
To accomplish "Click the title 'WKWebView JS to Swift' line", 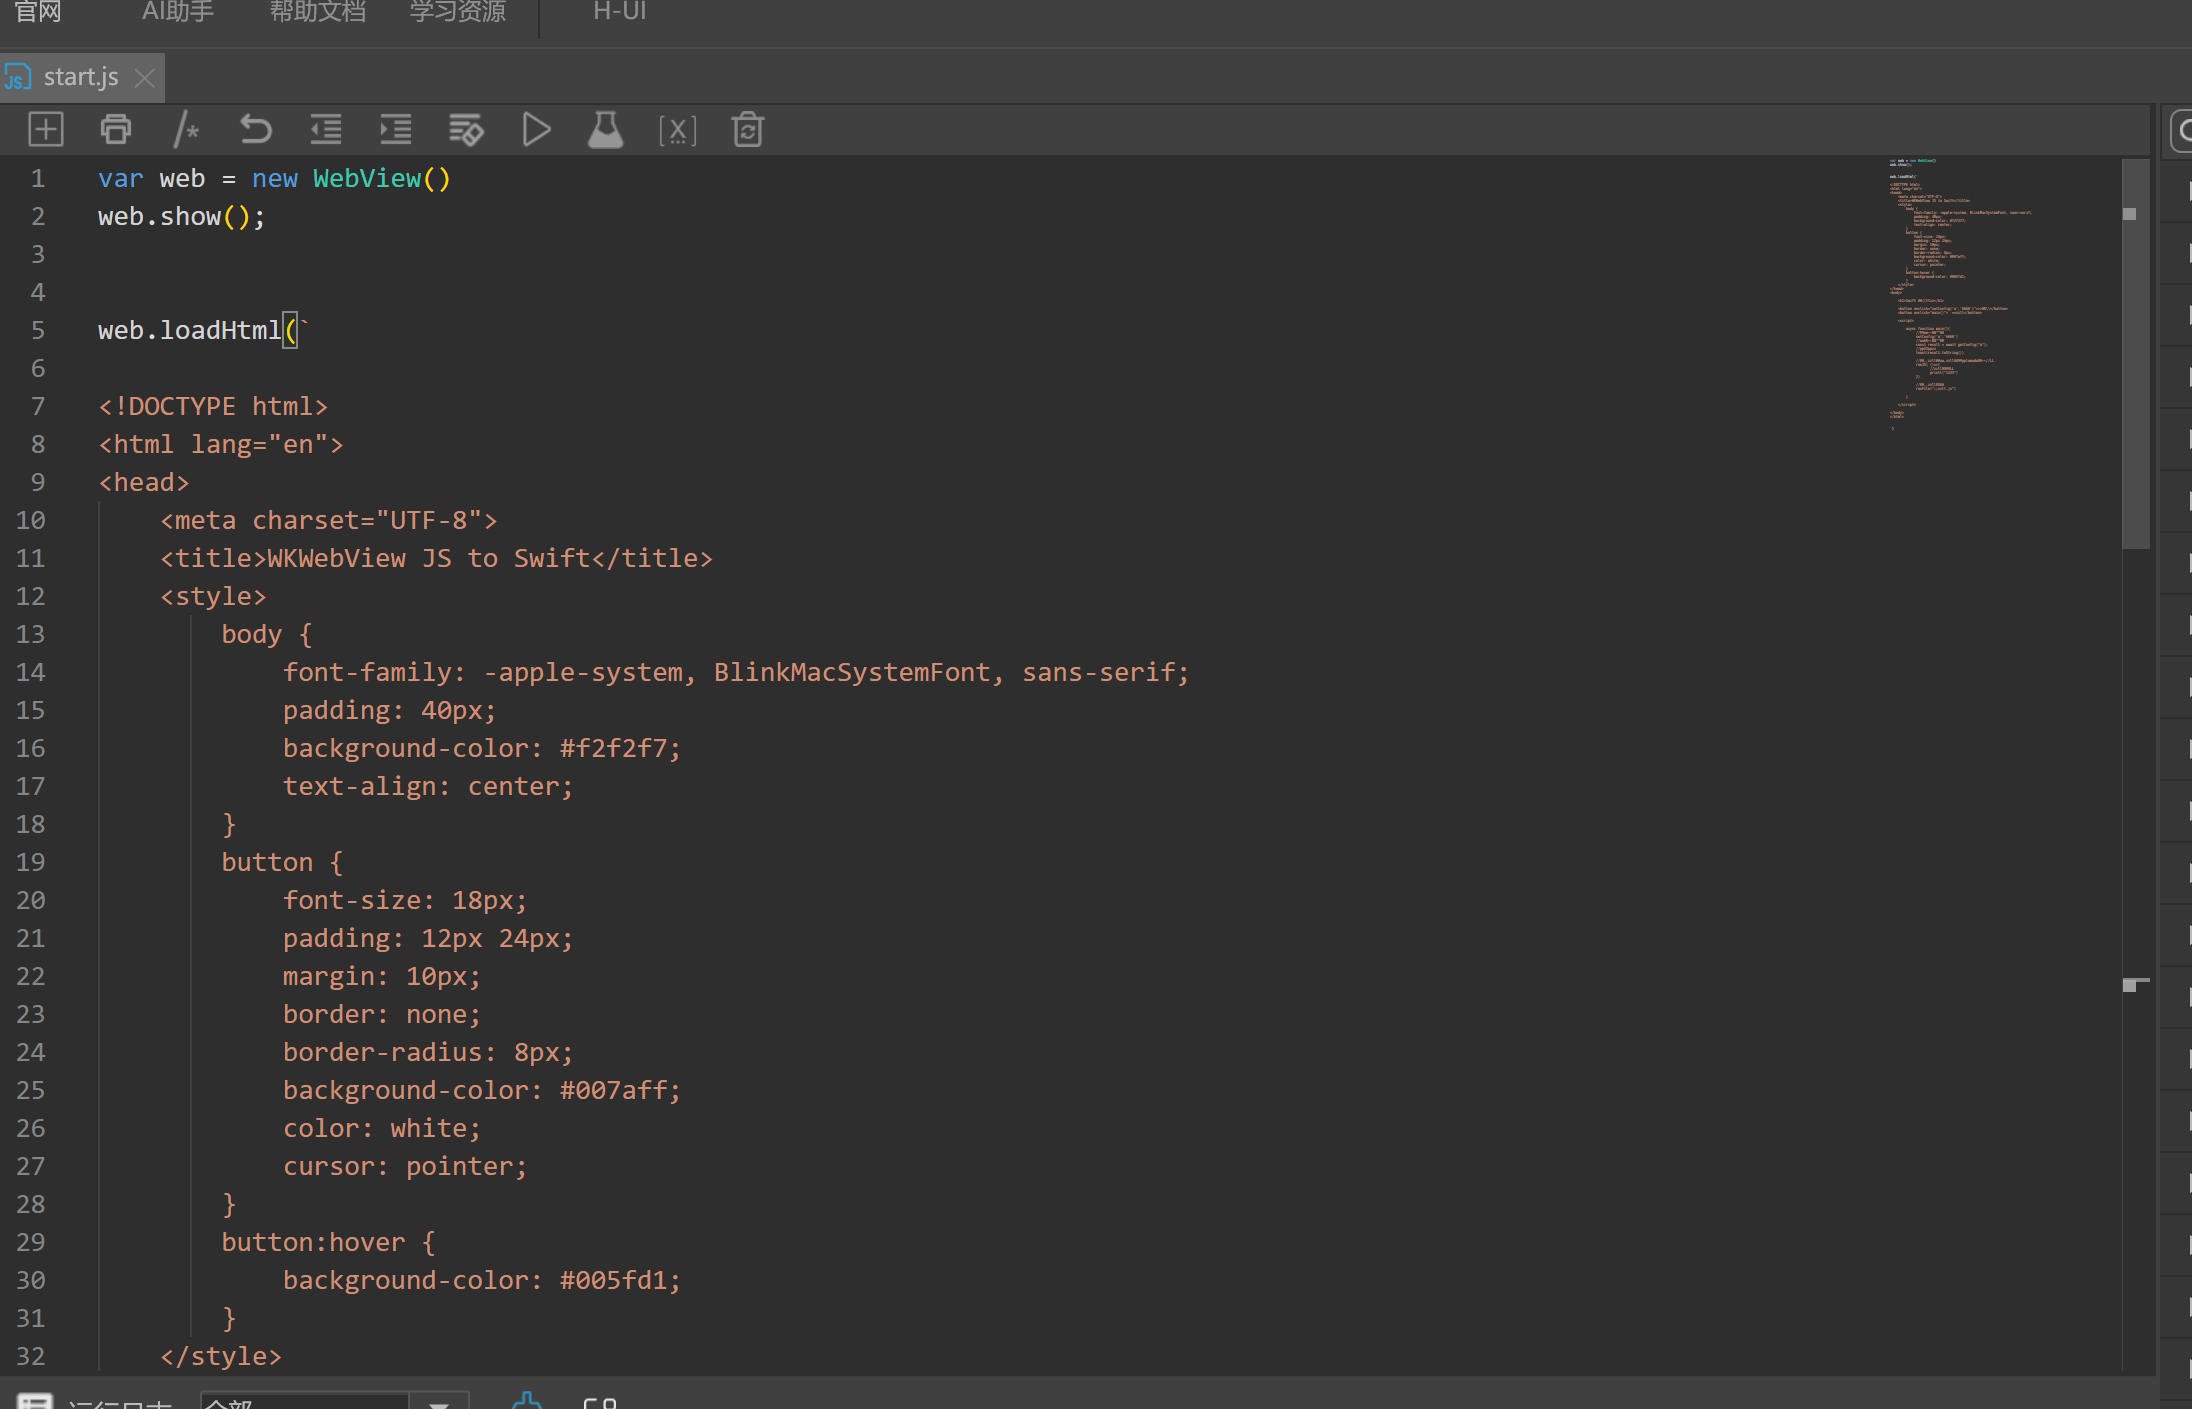I will pyautogui.click(x=437, y=559).
